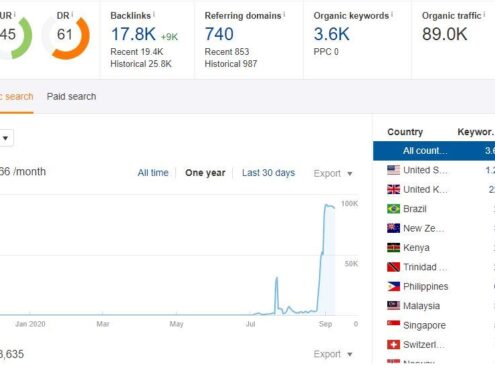Click the Switzerland flag icon
The height and width of the screenshot is (370, 495).
click(x=393, y=344)
